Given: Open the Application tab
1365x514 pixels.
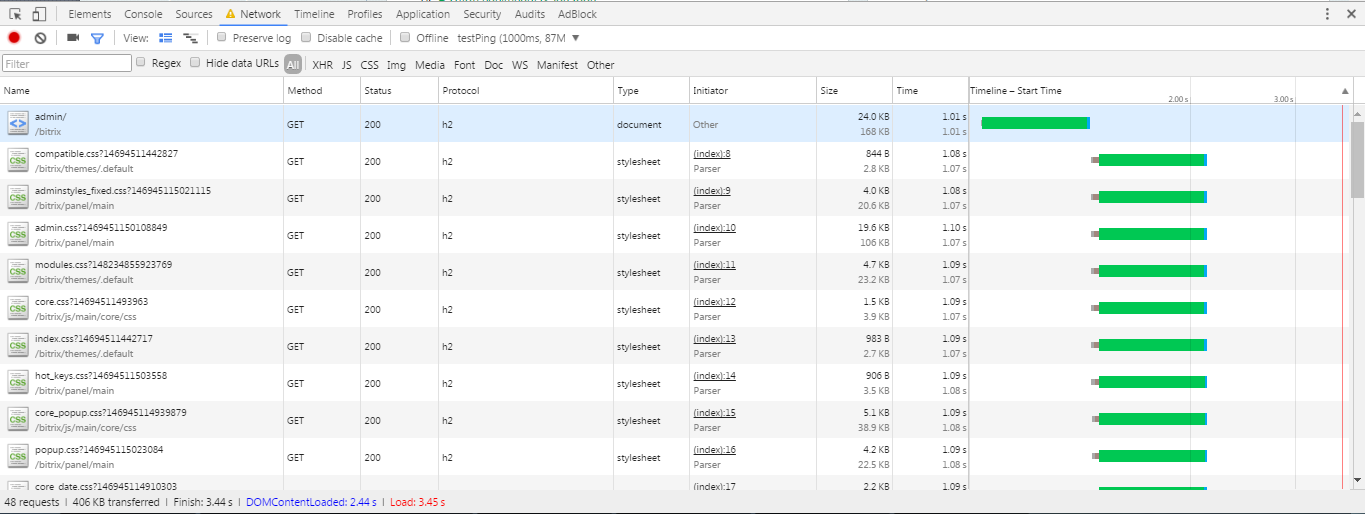Looking at the screenshot, I should click(422, 14).
